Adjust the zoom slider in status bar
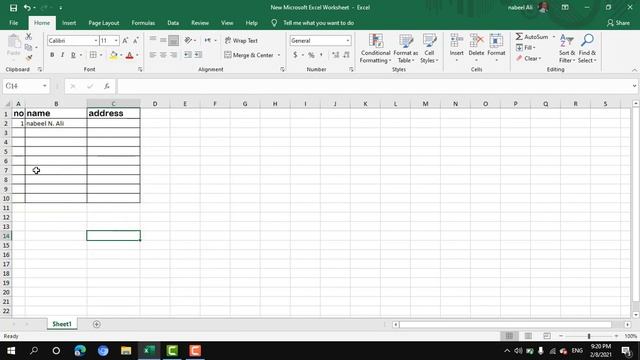Viewport: 640px width, 360px height. (589, 336)
